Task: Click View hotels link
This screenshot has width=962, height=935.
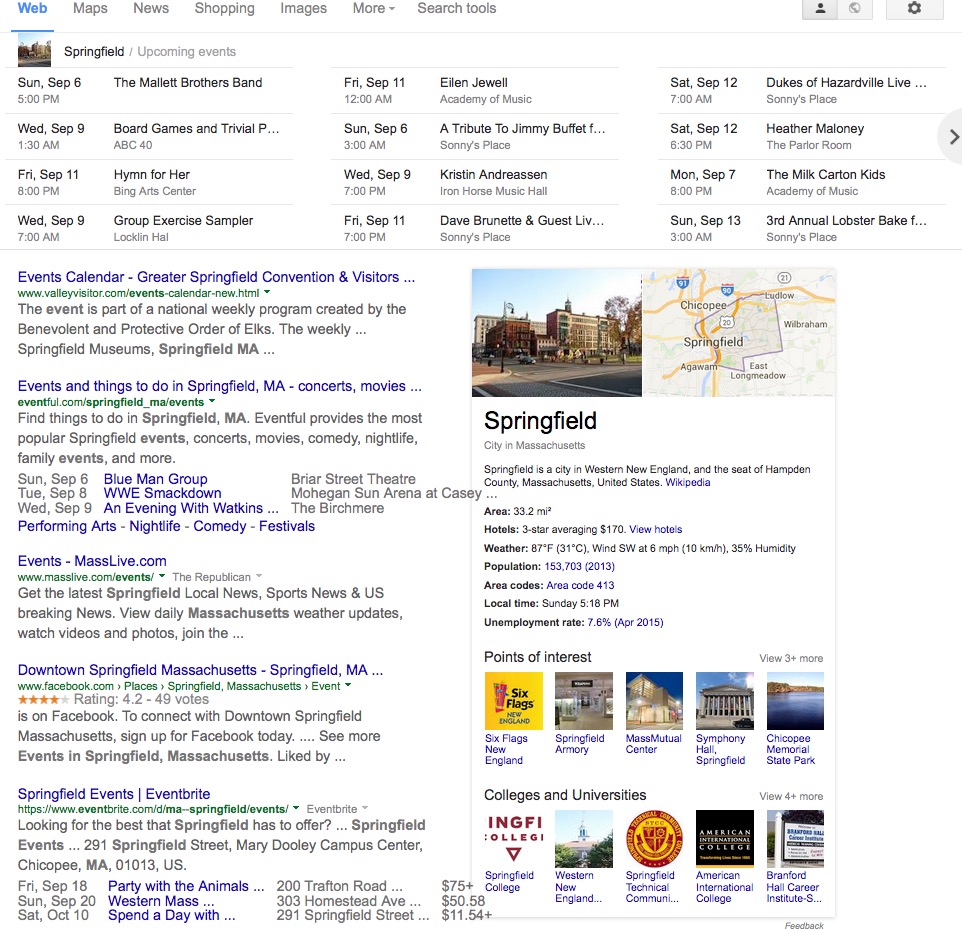Action: 655,529
